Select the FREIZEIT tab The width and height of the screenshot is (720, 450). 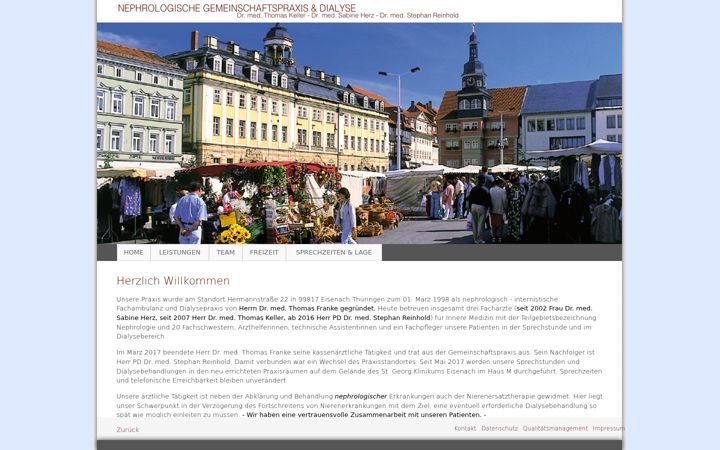[264, 253]
